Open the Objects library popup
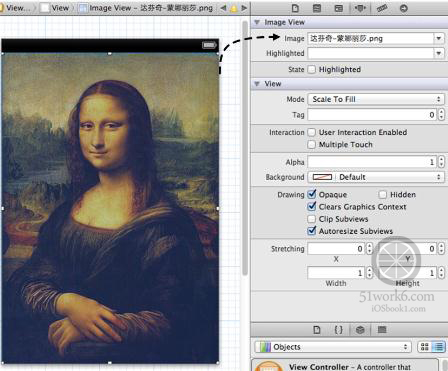The height and width of the screenshot is (371, 448). tap(332, 347)
